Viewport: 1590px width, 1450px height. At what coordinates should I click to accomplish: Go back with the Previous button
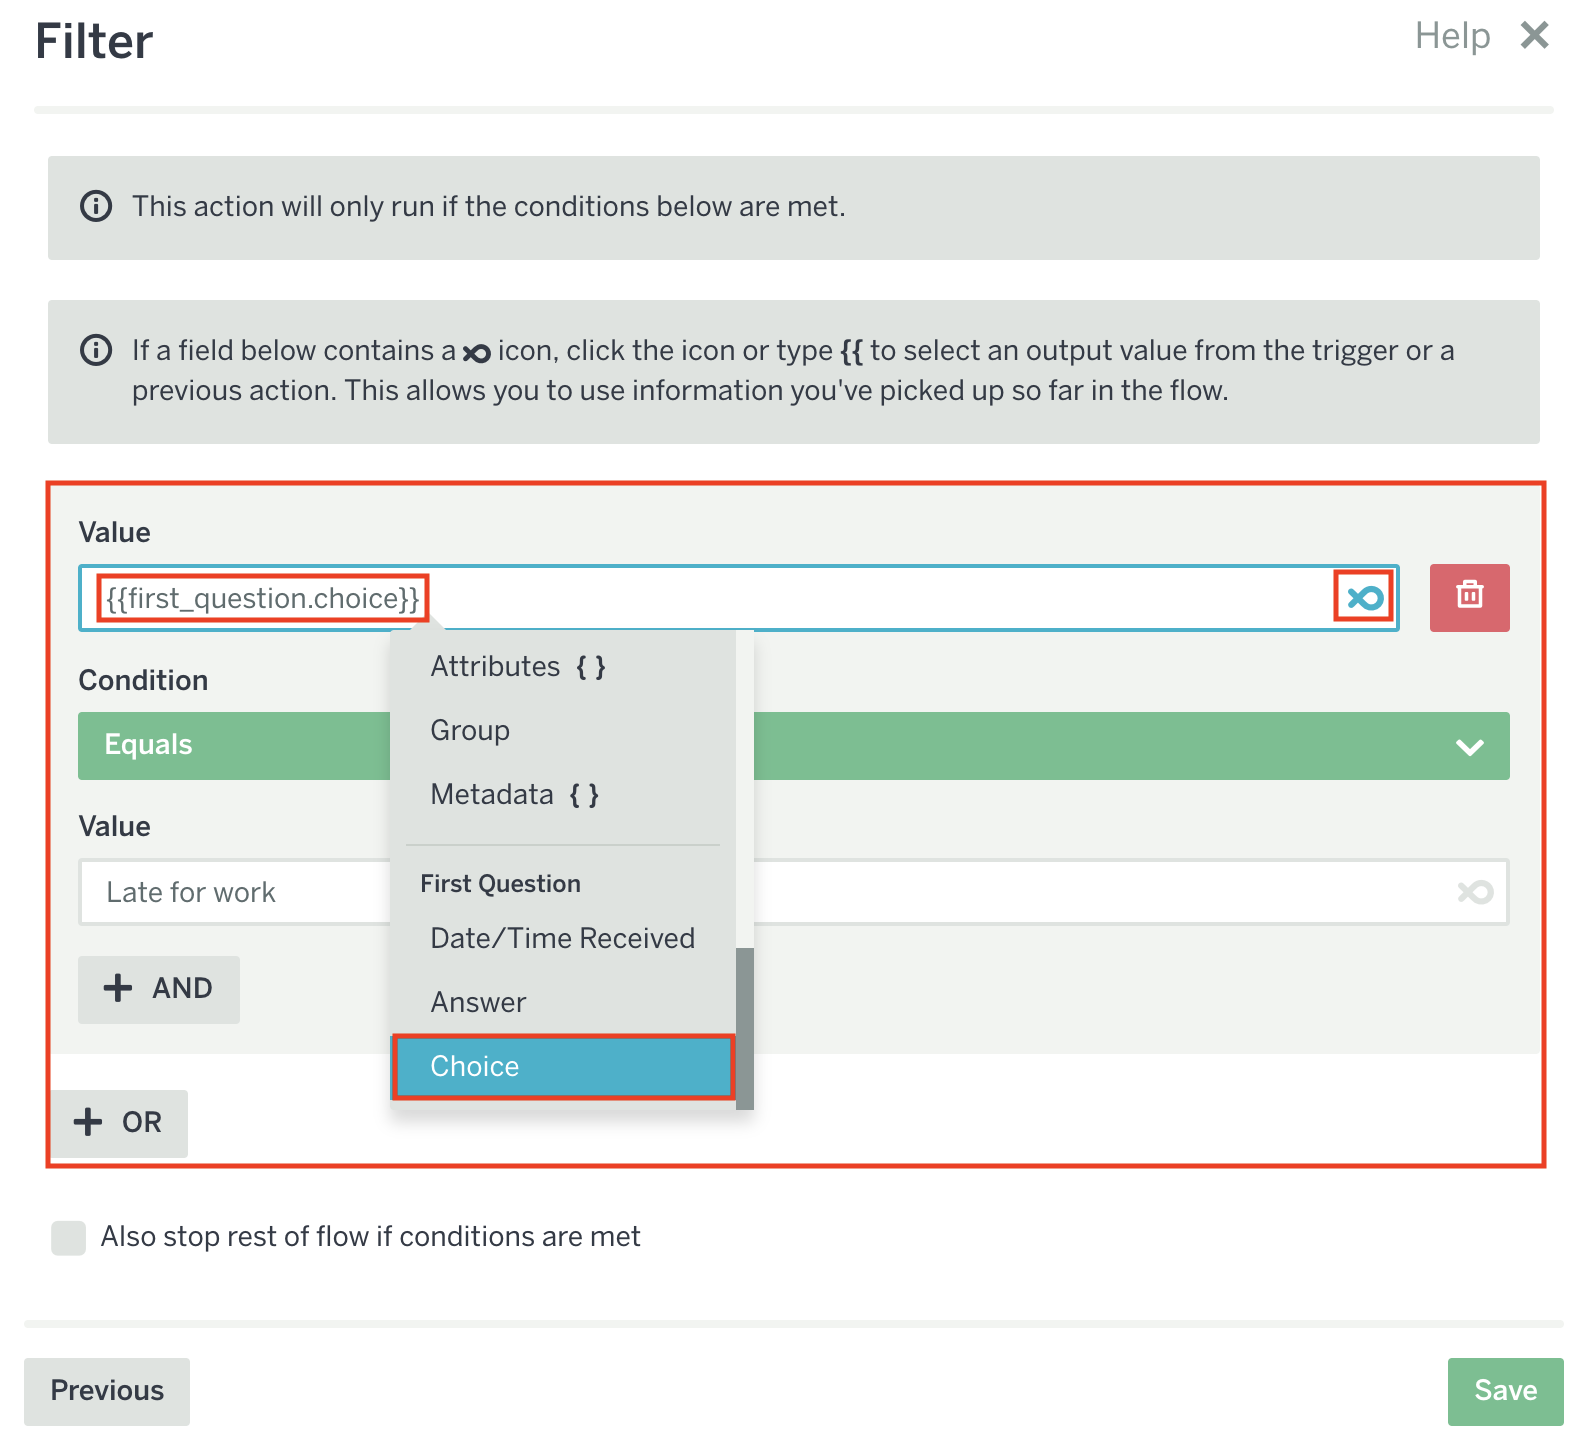107,1391
